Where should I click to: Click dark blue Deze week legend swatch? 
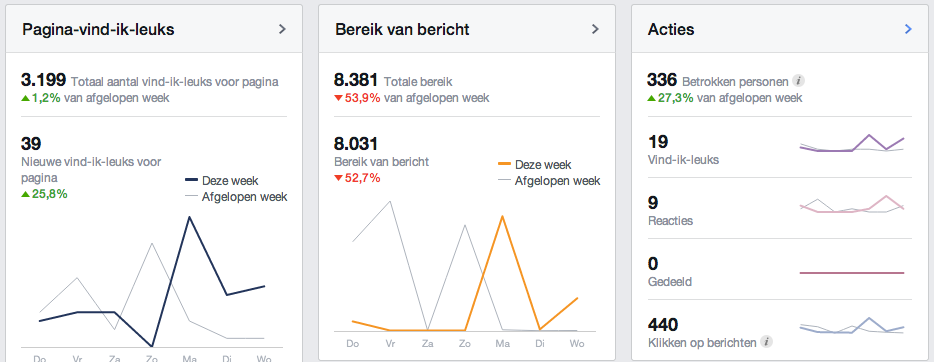click(192, 180)
